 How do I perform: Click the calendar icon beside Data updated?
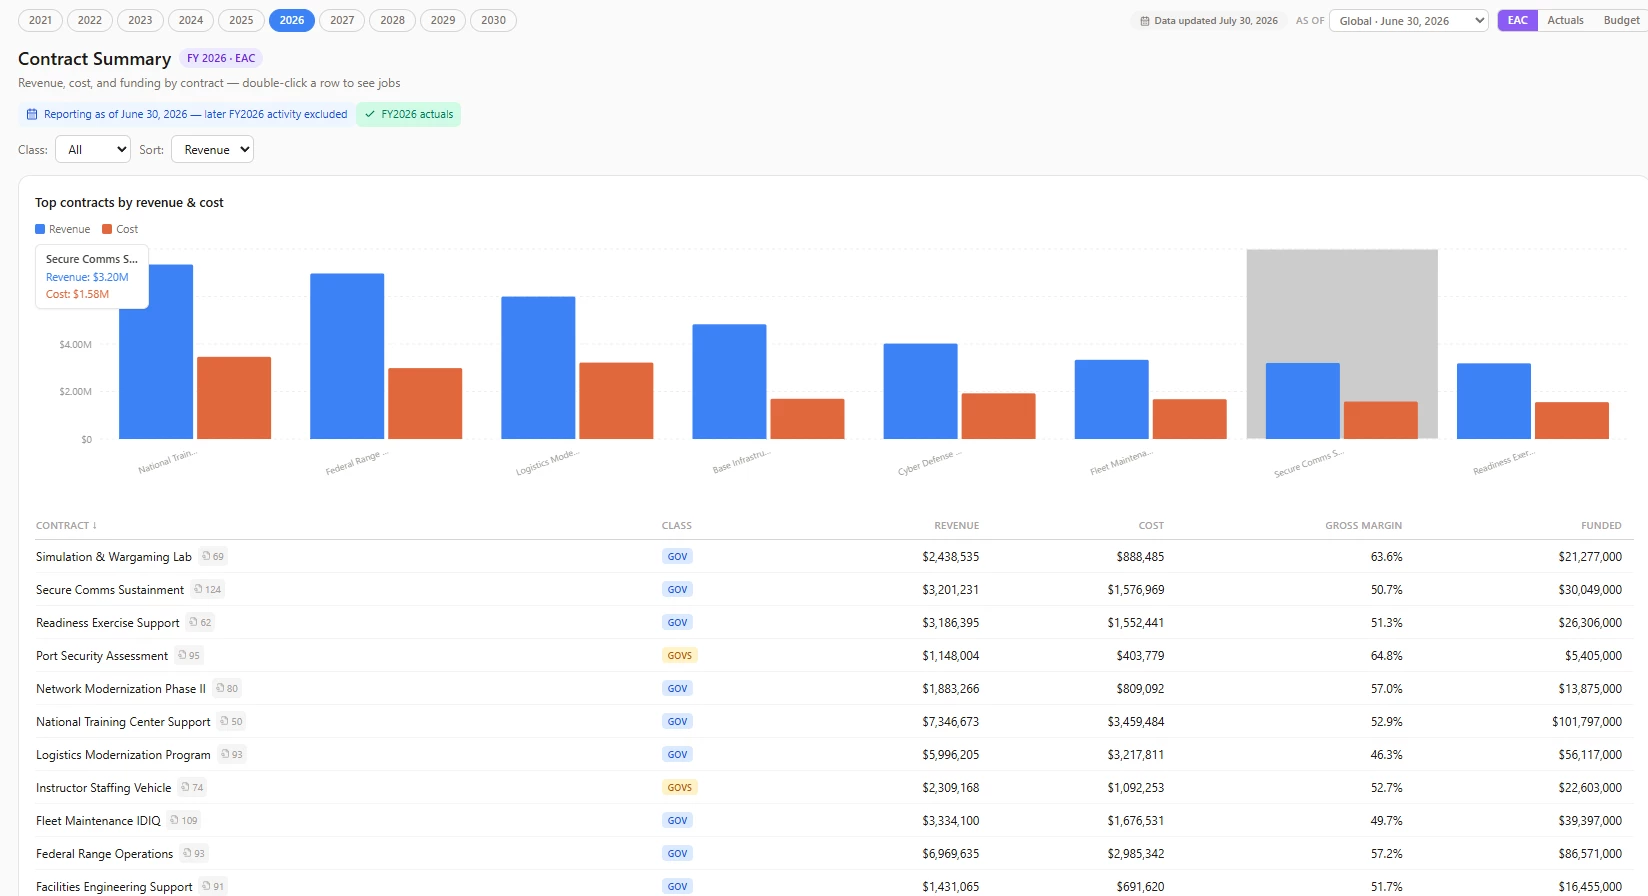pos(1144,21)
